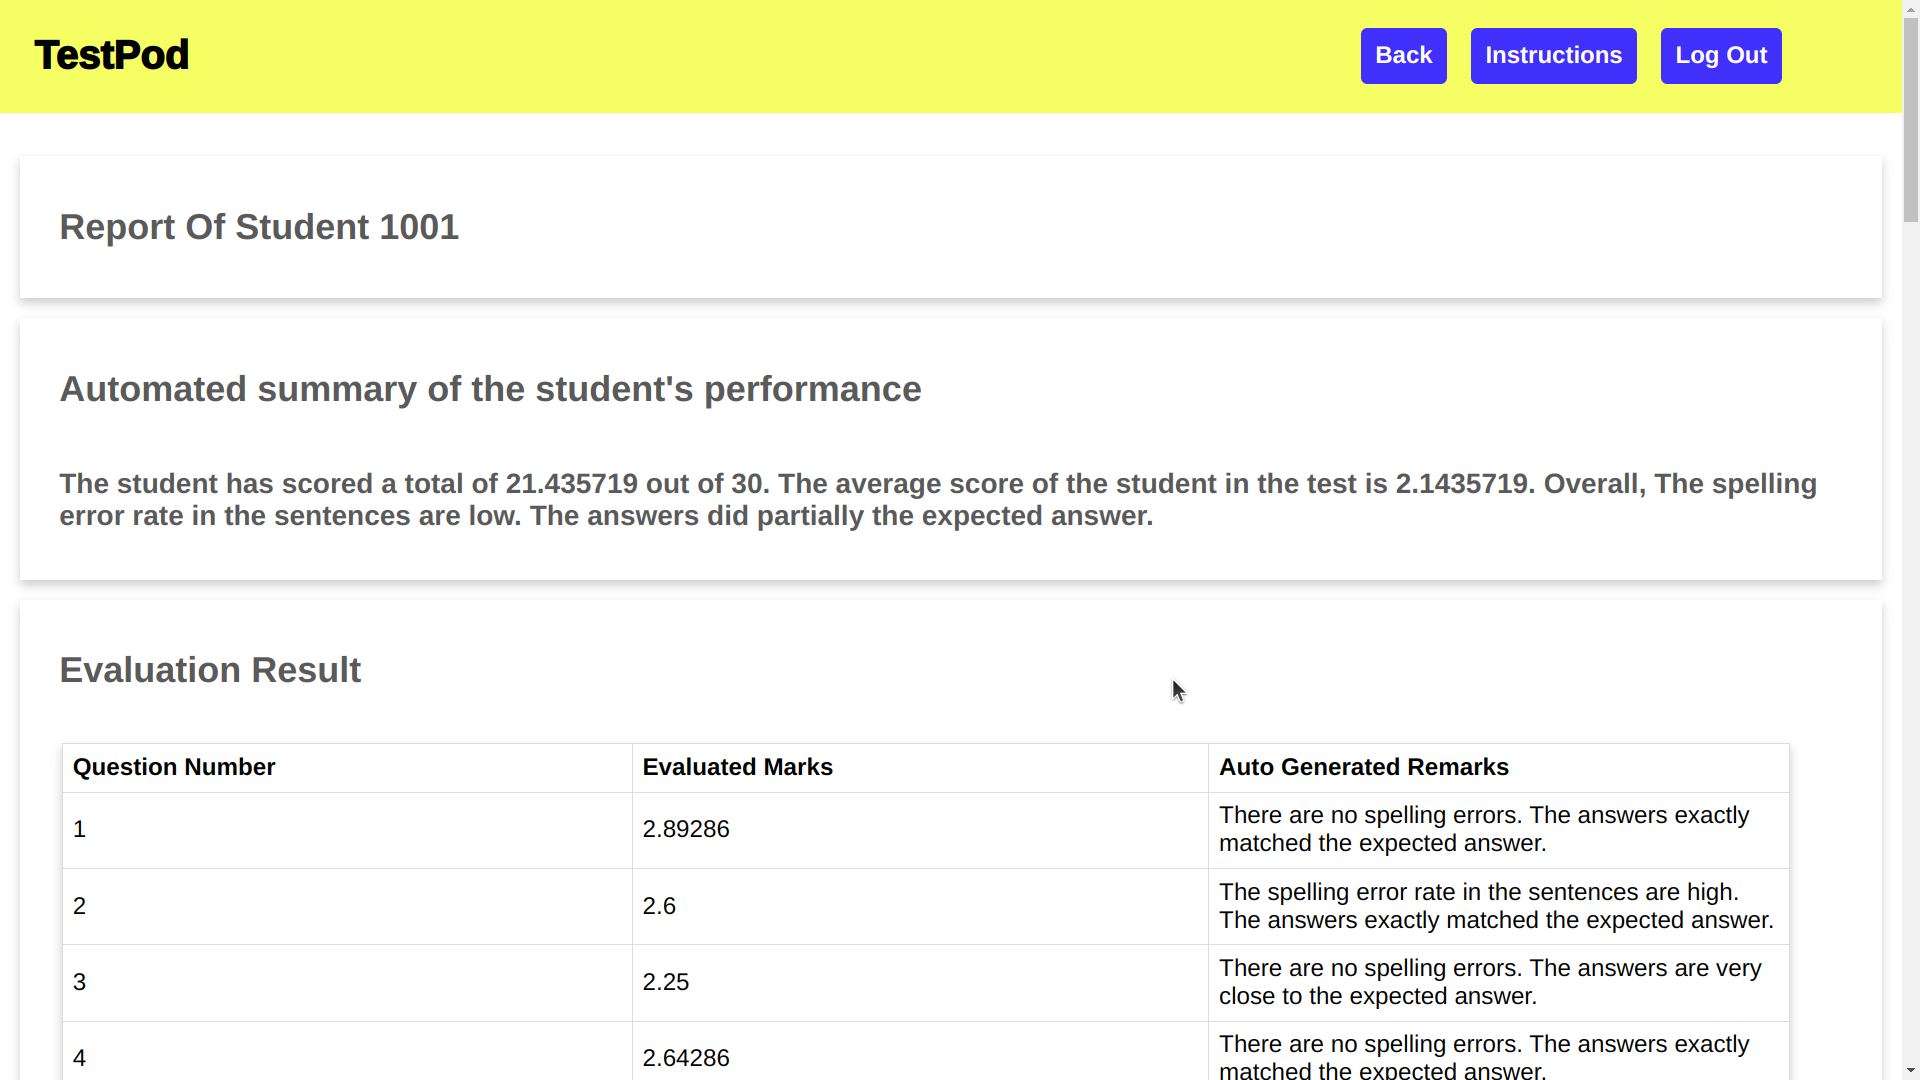This screenshot has width=1920, height=1080.
Task: Click the remarks for question 2
Action: coord(1496,906)
